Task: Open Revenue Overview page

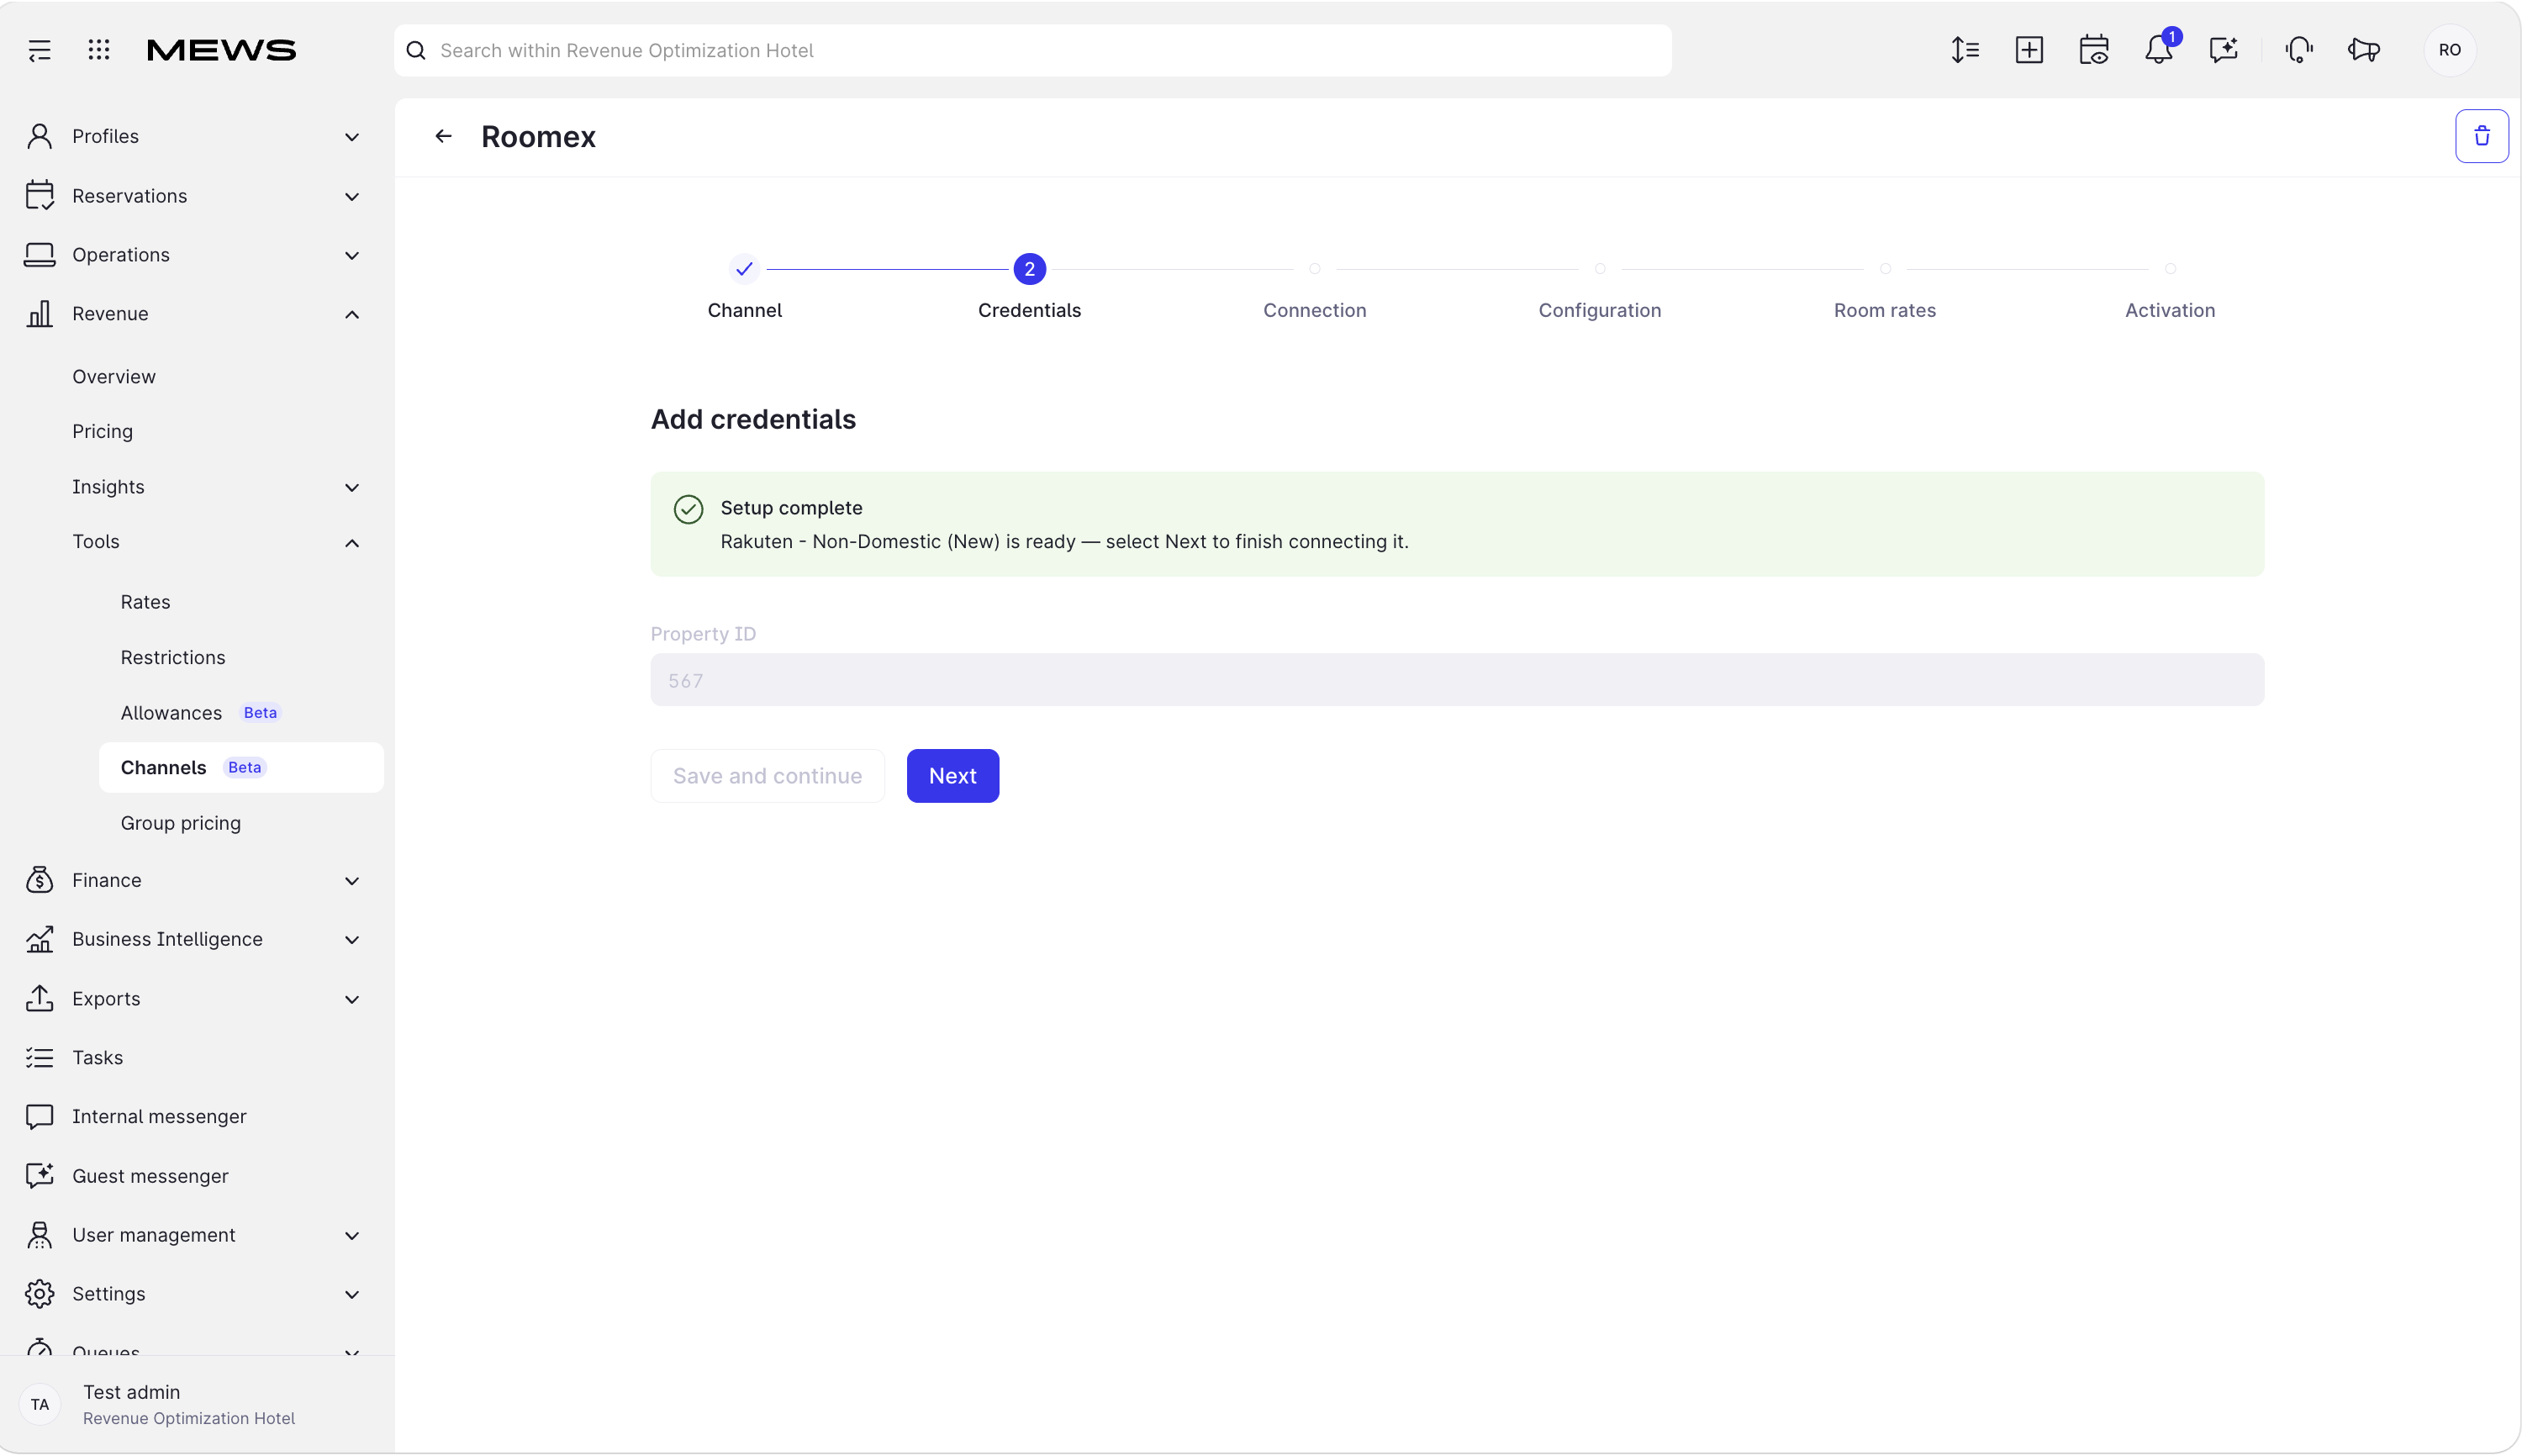Action: click(x=114, y=376)
